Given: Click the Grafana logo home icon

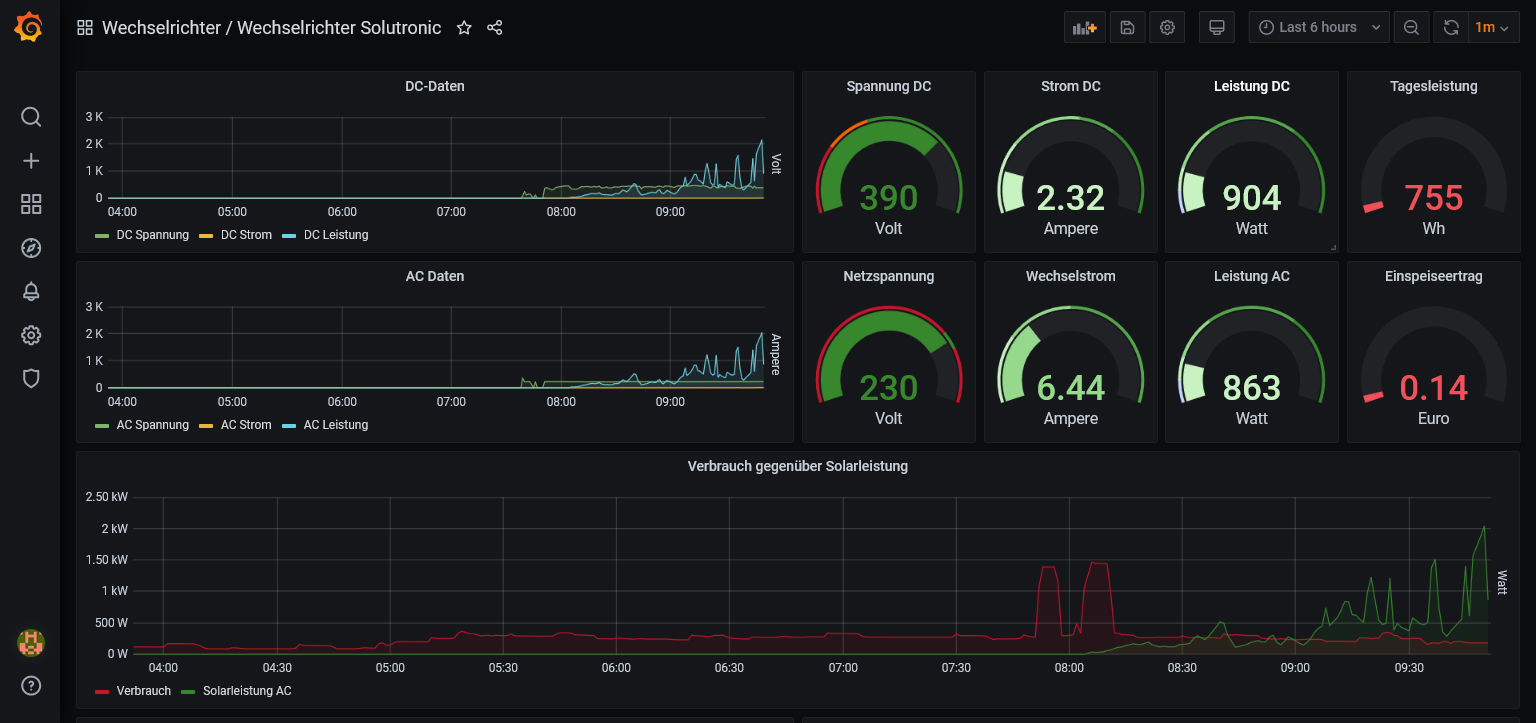Looking at the screenshot, I should click(29, 28).
